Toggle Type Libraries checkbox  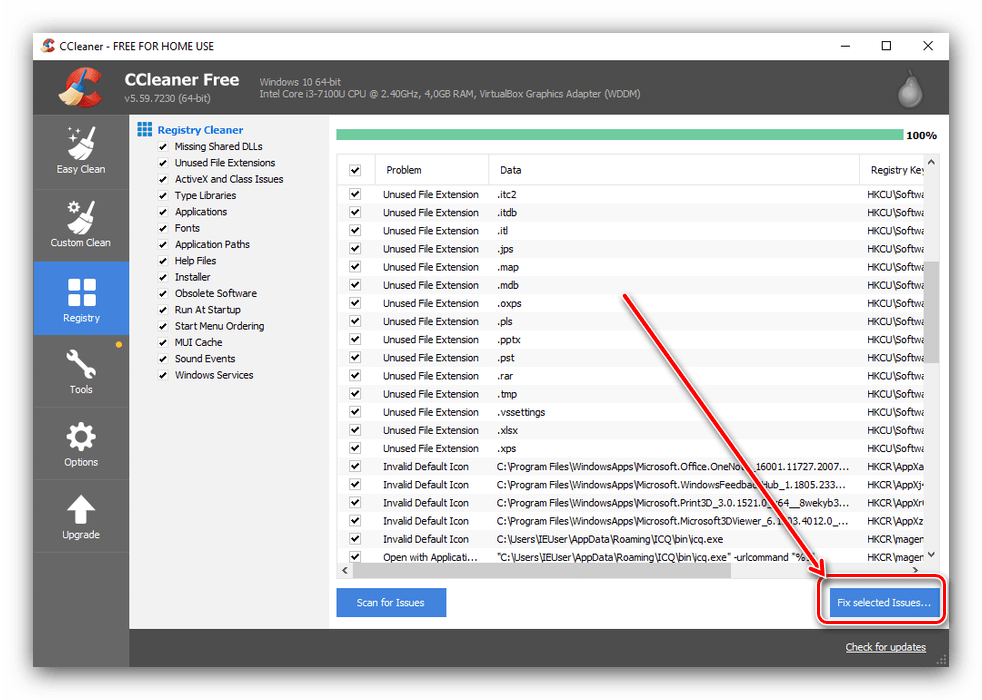click(x=163, y=195)
